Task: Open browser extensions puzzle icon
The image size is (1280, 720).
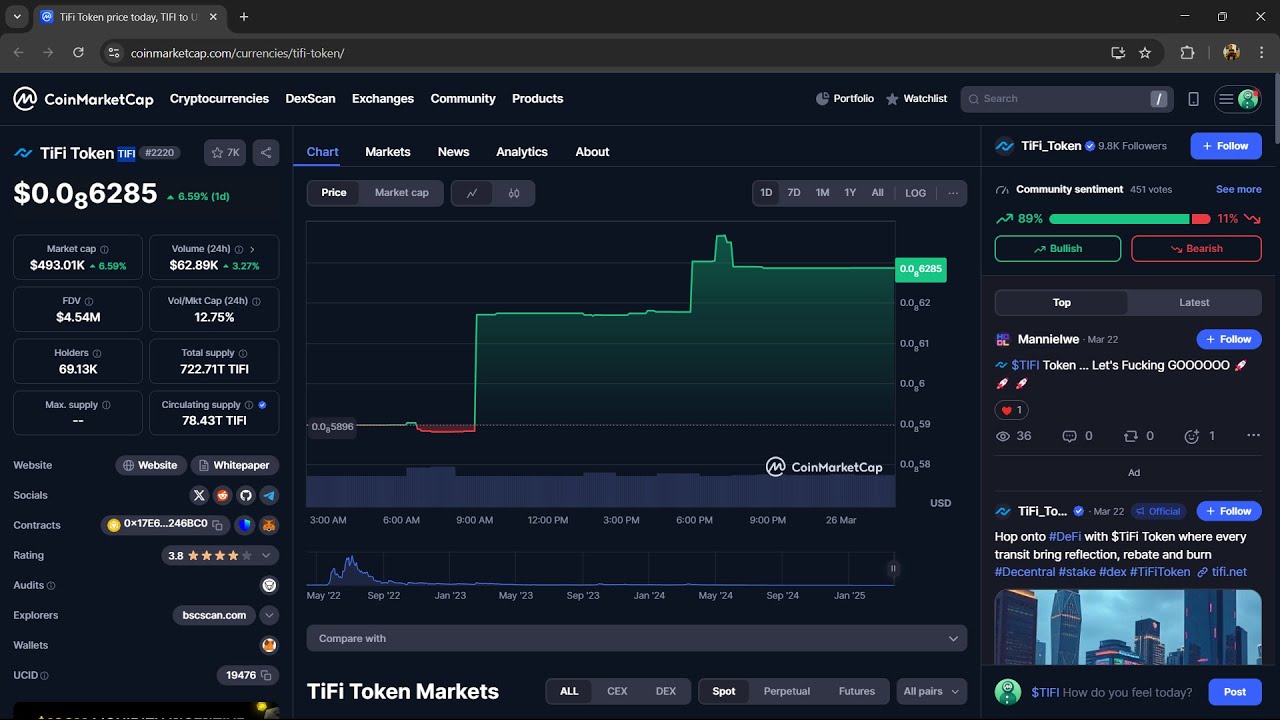Action: tap(1188, 53)
